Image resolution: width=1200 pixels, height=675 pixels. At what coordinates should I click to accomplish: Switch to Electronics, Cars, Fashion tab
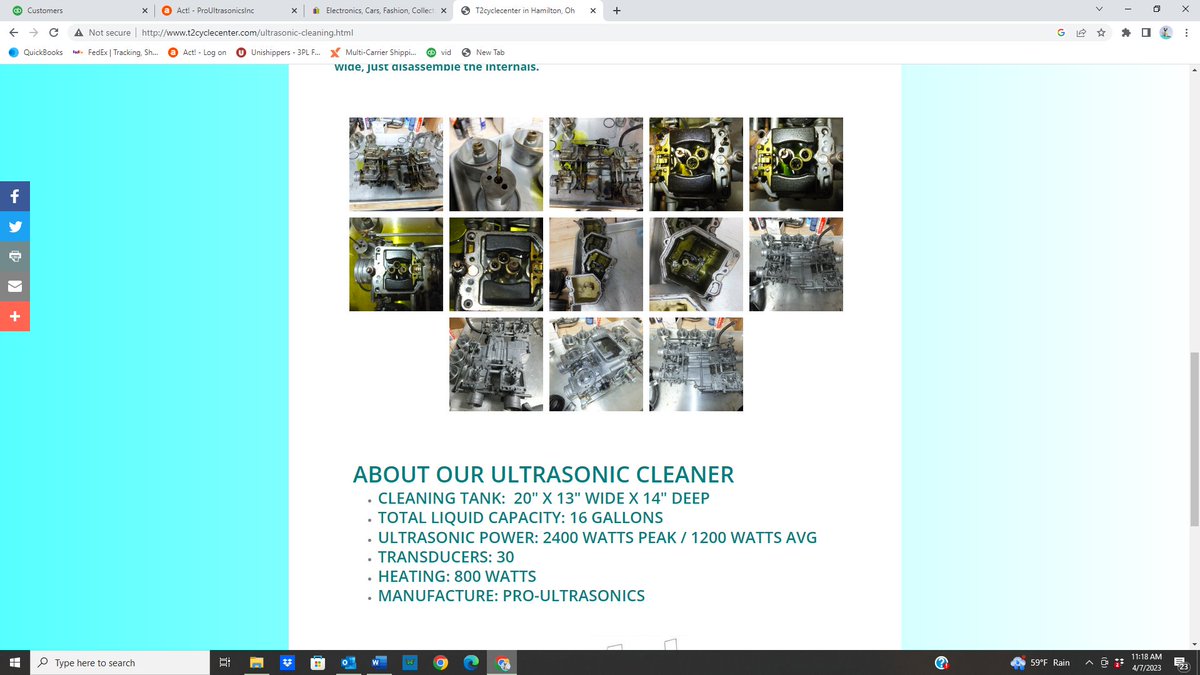[377, 11]
